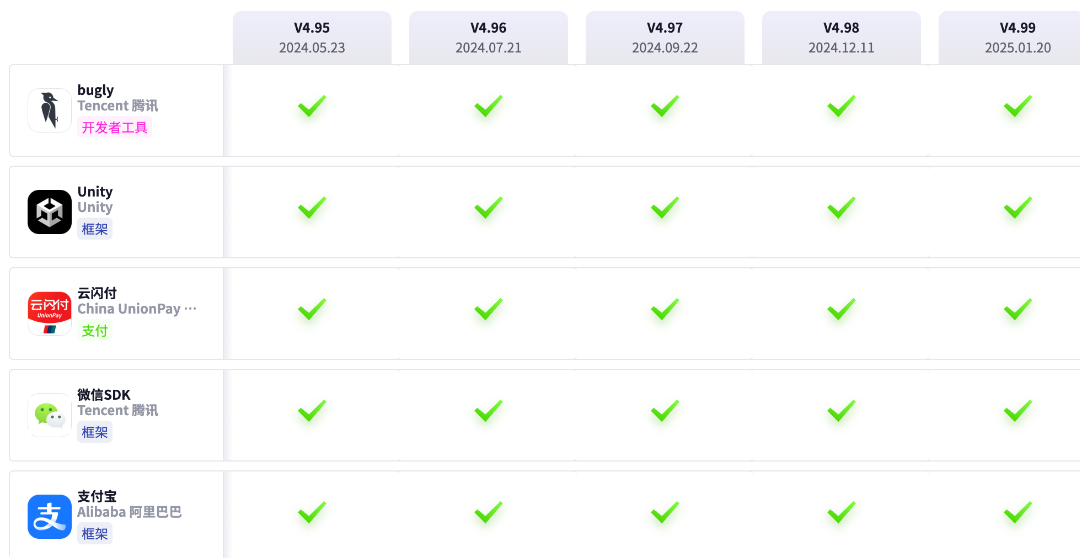Click bugly checkmark under V4.95

pyautogui.click(x=312, y=107)
